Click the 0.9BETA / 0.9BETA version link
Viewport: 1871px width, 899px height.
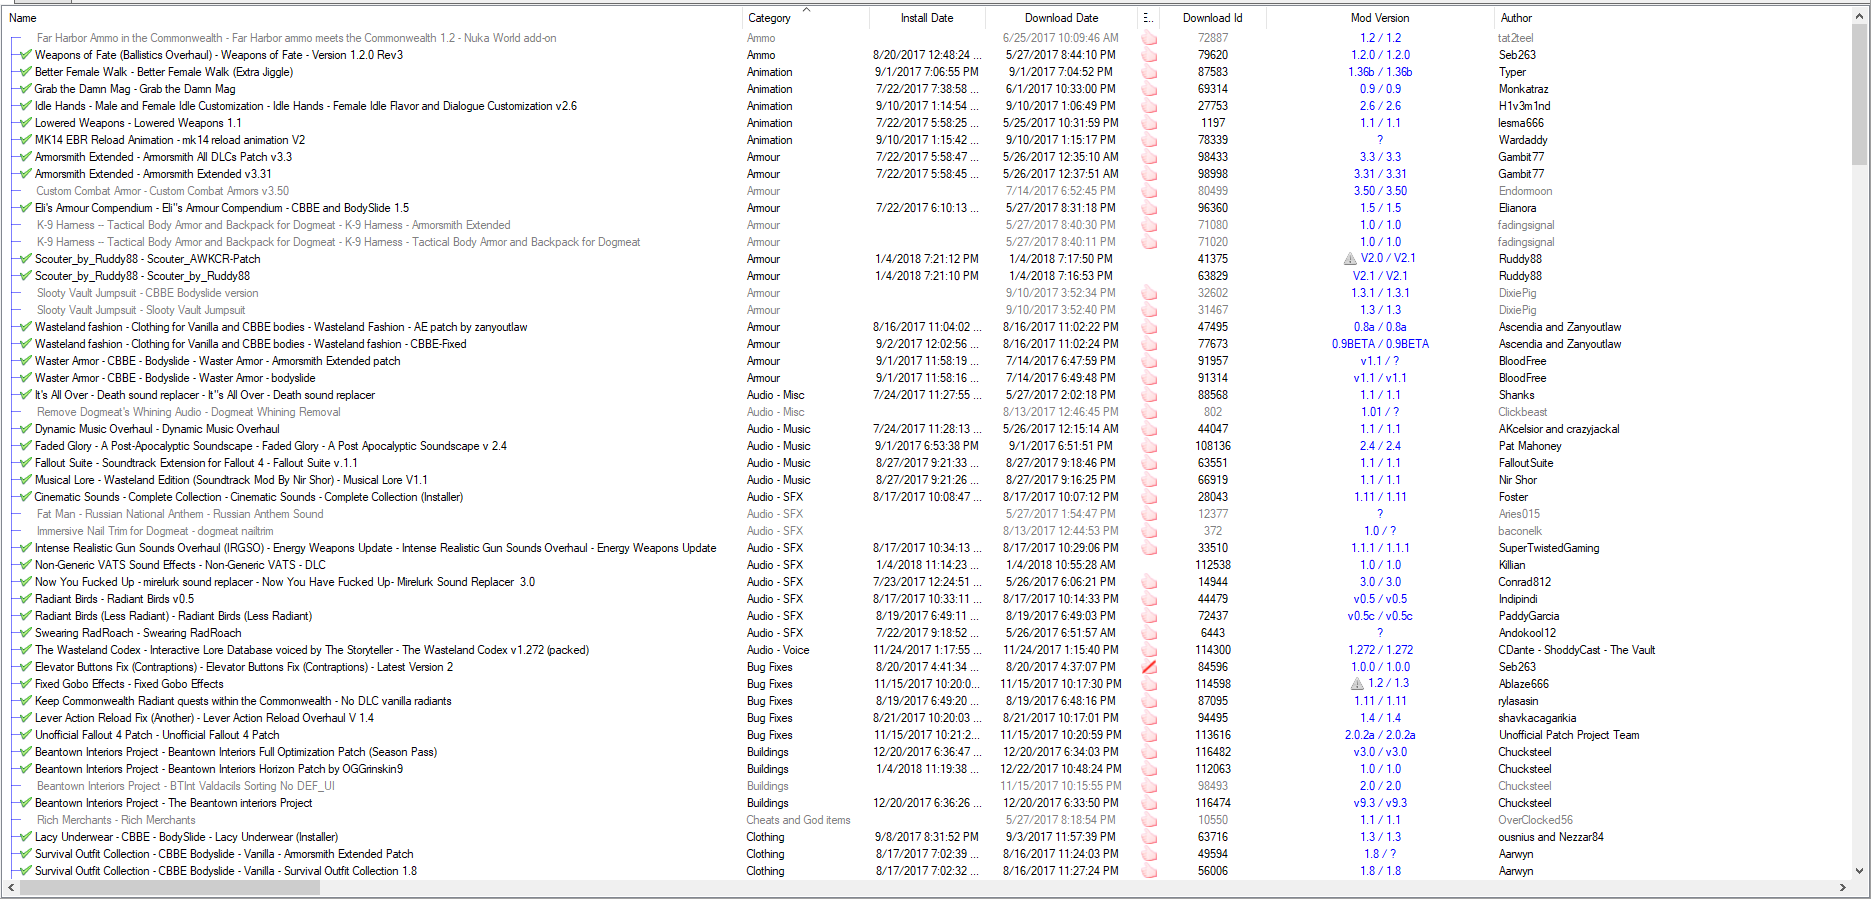1380,344
